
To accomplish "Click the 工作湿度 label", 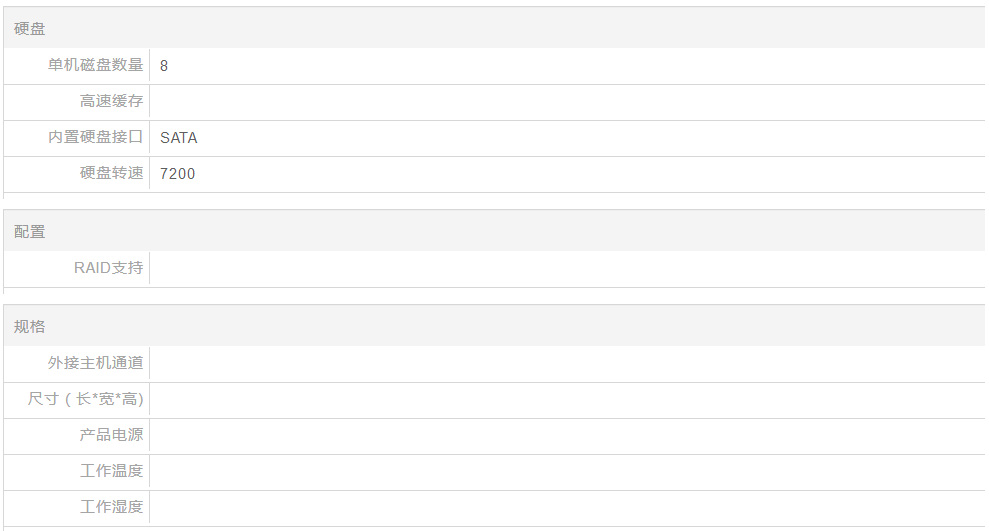I will [111, 506].
